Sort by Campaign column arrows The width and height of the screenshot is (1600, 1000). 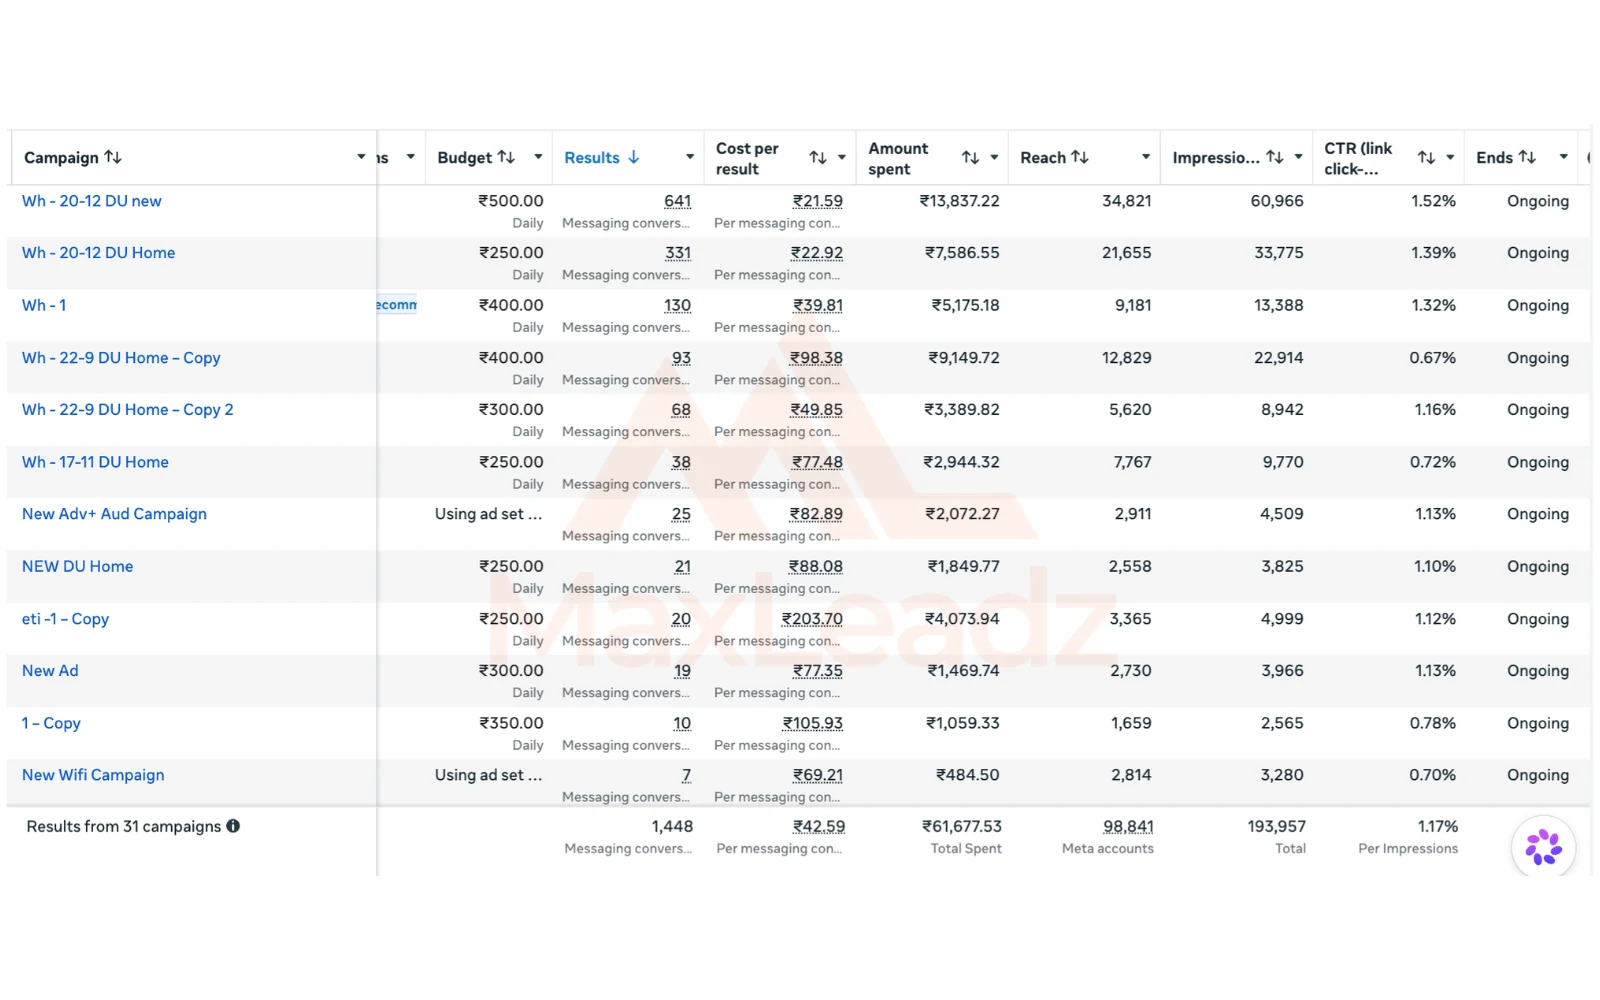click(x=113, y=157)
